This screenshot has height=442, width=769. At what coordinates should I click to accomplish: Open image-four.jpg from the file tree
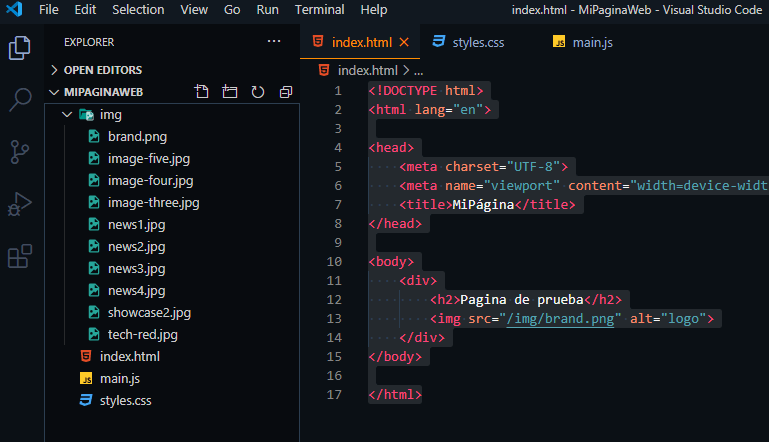(151, 181)
